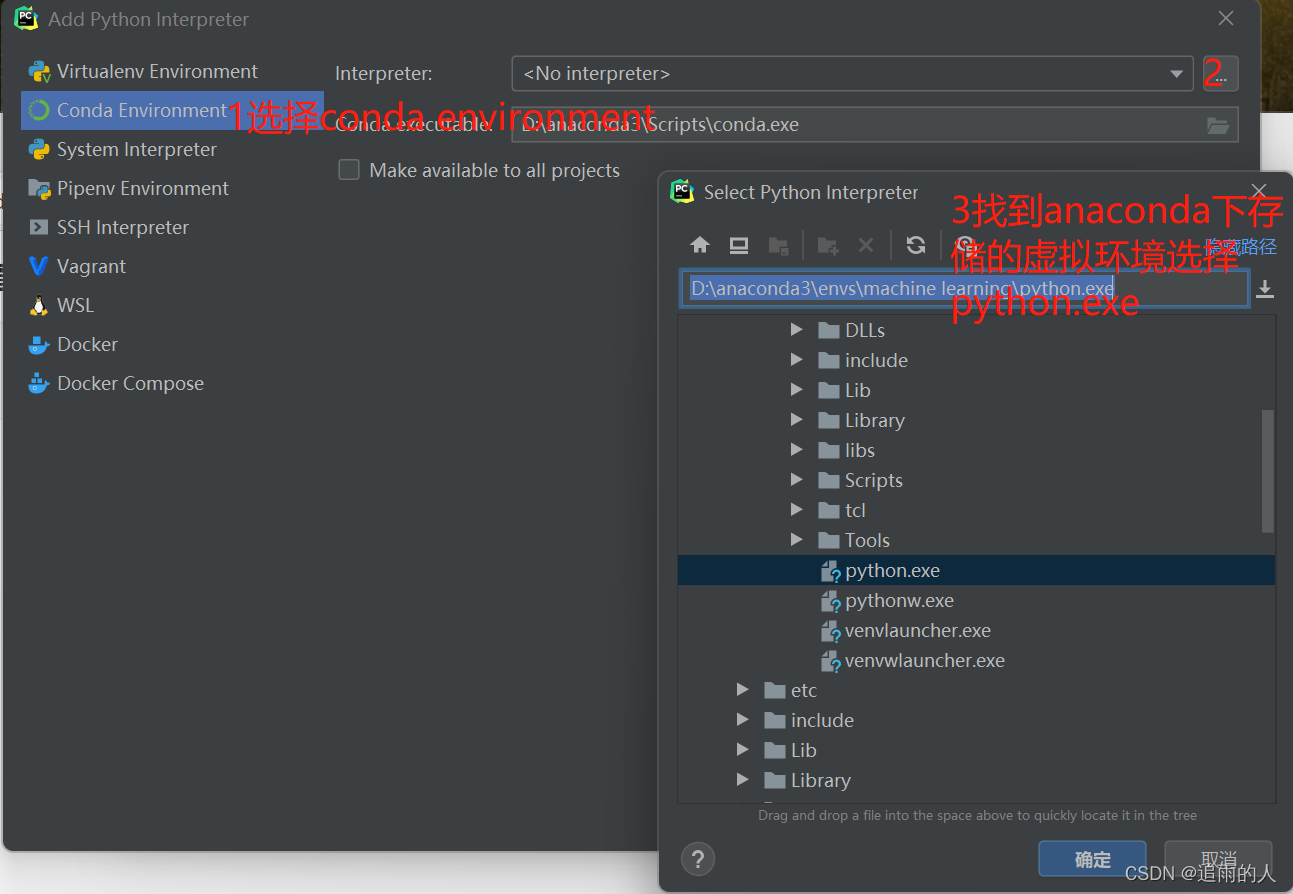Close the Select Python Interpreter dialog
The image size is (1293, 894).
1259,191
